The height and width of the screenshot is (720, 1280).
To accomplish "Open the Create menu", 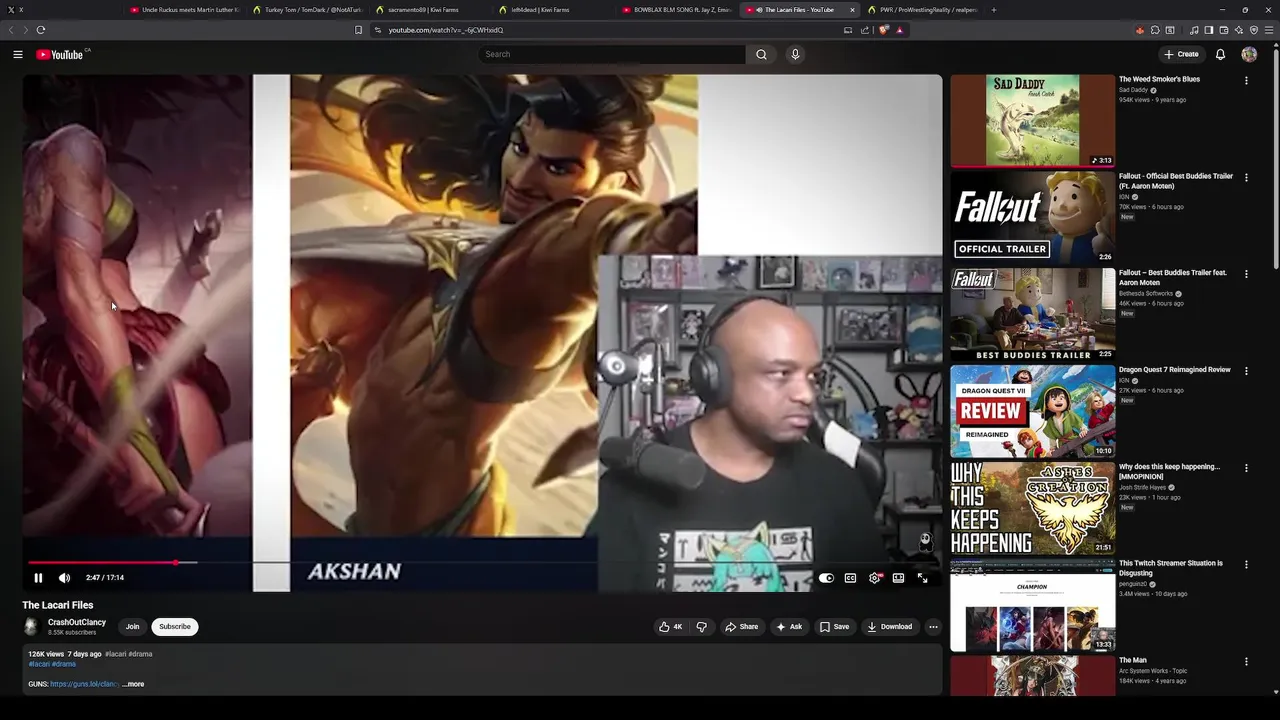I will point(1181,54).
